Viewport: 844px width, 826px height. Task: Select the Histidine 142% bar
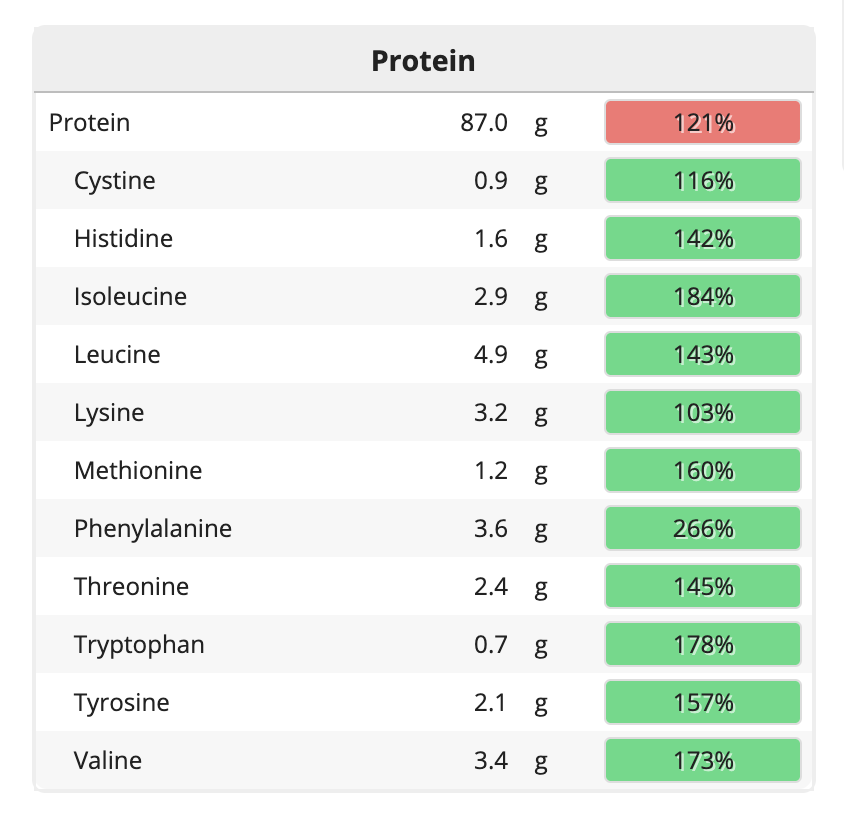(x=702, y=238)
